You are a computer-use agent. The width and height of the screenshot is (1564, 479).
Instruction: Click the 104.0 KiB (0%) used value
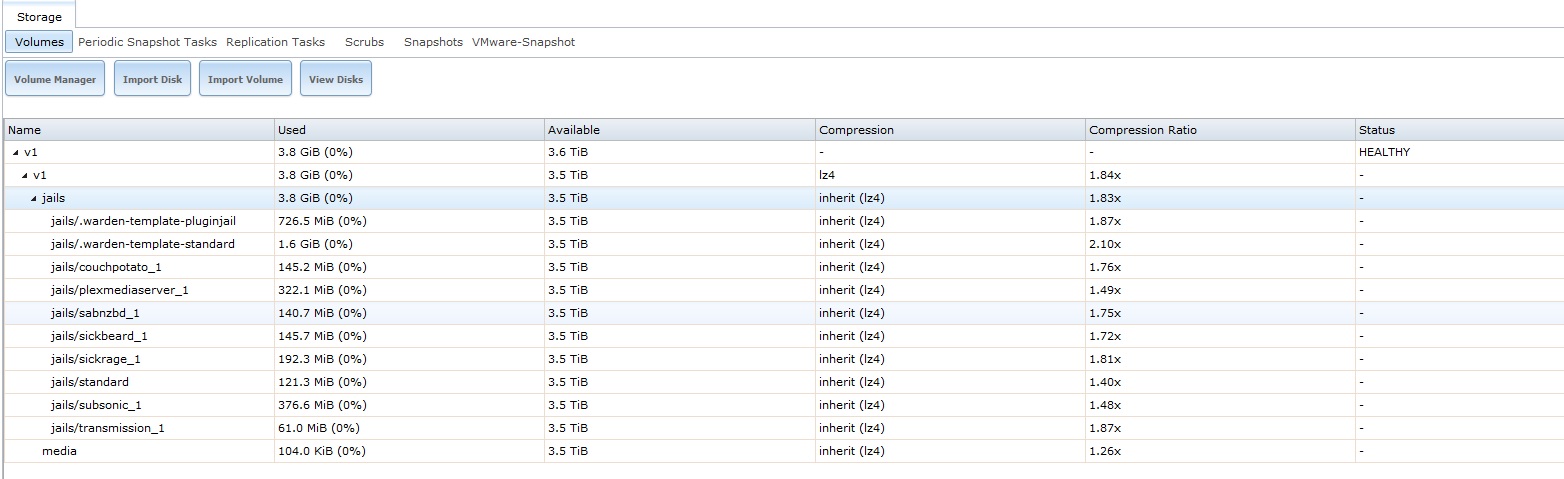click(x=322, y=451)
